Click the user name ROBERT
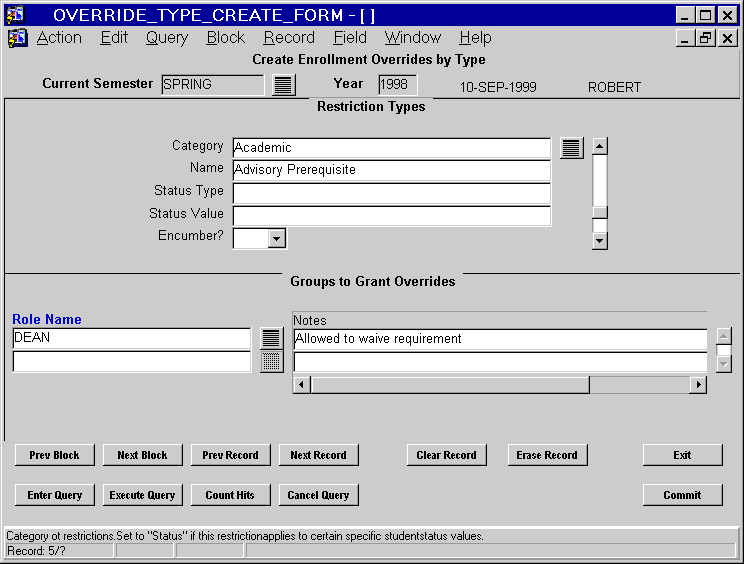The height and width of the screenshot is (564, 744). tap(614, 87)
